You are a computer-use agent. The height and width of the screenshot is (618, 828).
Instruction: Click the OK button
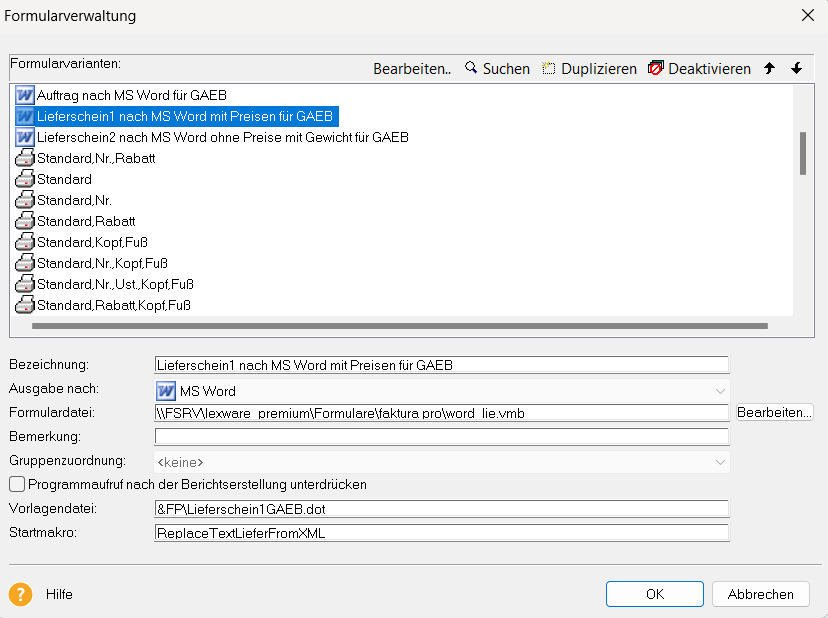click(x=654, y=594)
